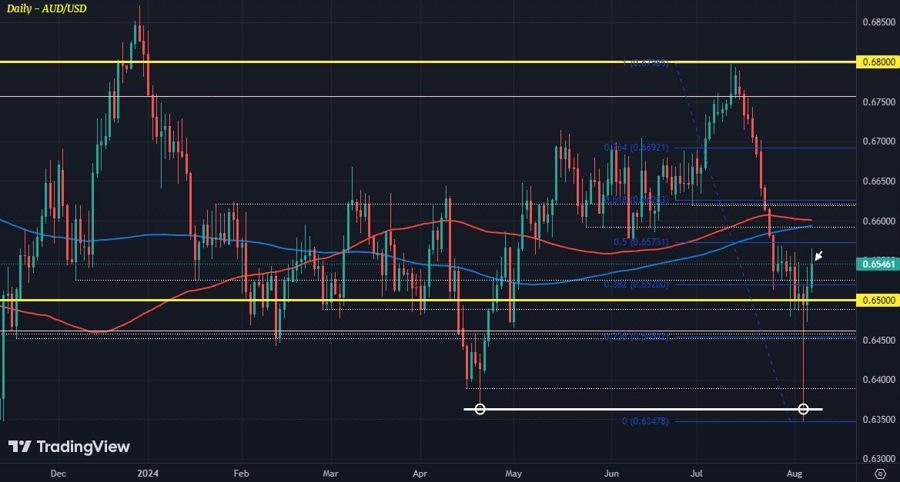The width and height of the screenshot is (900, 482).
Task: Click the Daily – AUD/USD chart title
Action: [x=47, y=9]
